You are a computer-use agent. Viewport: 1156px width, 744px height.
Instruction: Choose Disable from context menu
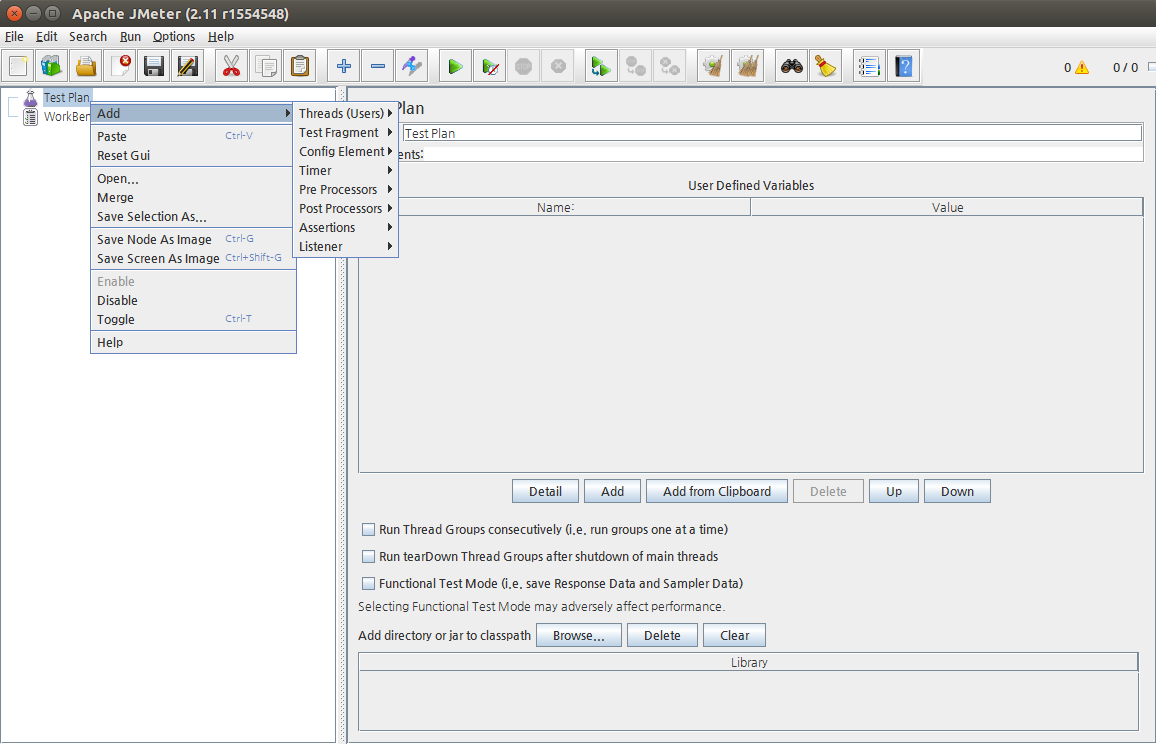(192, 301)
